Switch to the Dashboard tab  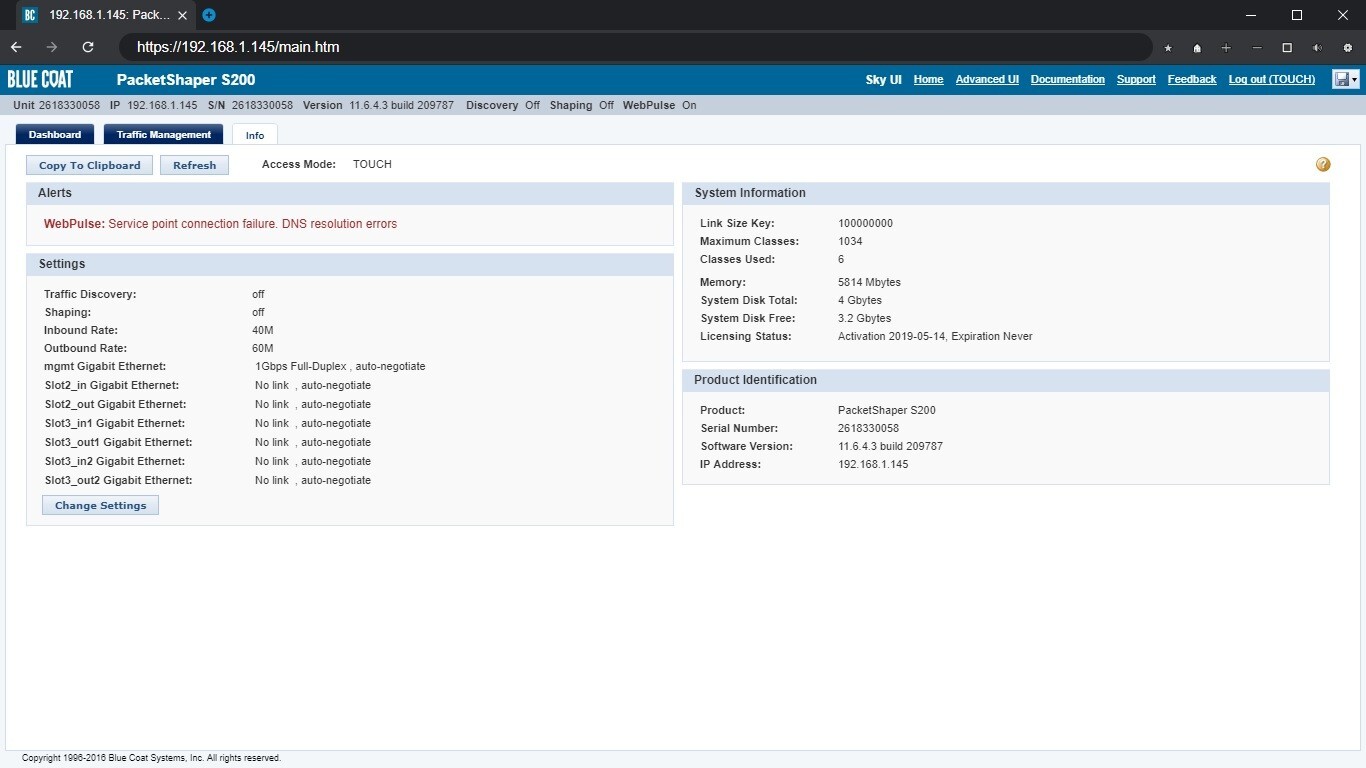click(55, 135)
